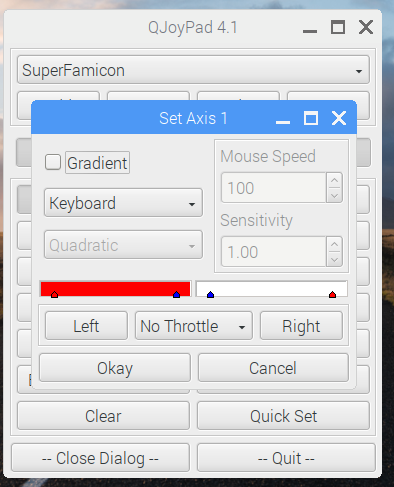Click the blue marker on left red bar
Screen dimensions: 394x487
point(177,294)
